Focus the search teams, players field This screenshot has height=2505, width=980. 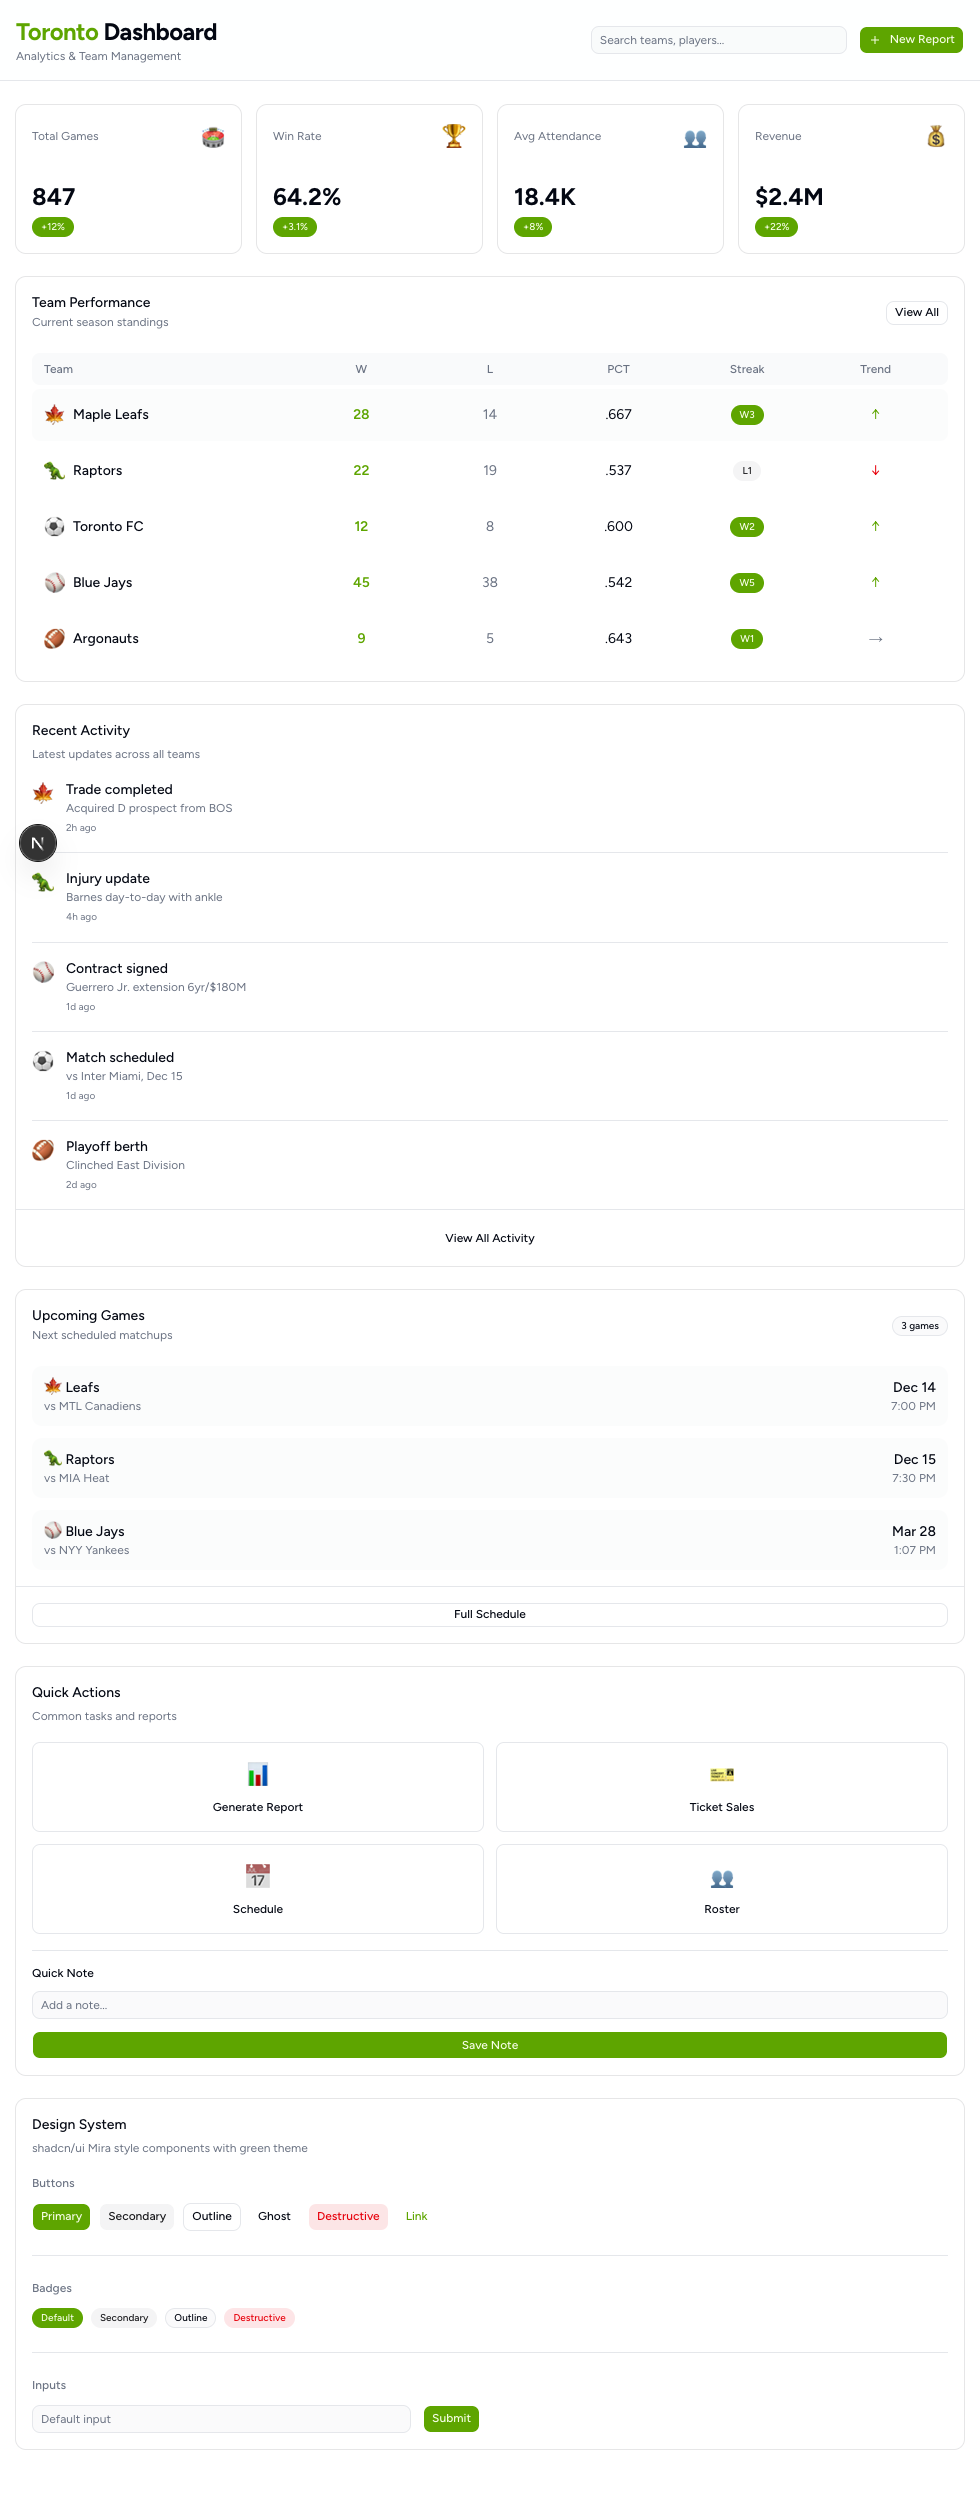[718, 40]
